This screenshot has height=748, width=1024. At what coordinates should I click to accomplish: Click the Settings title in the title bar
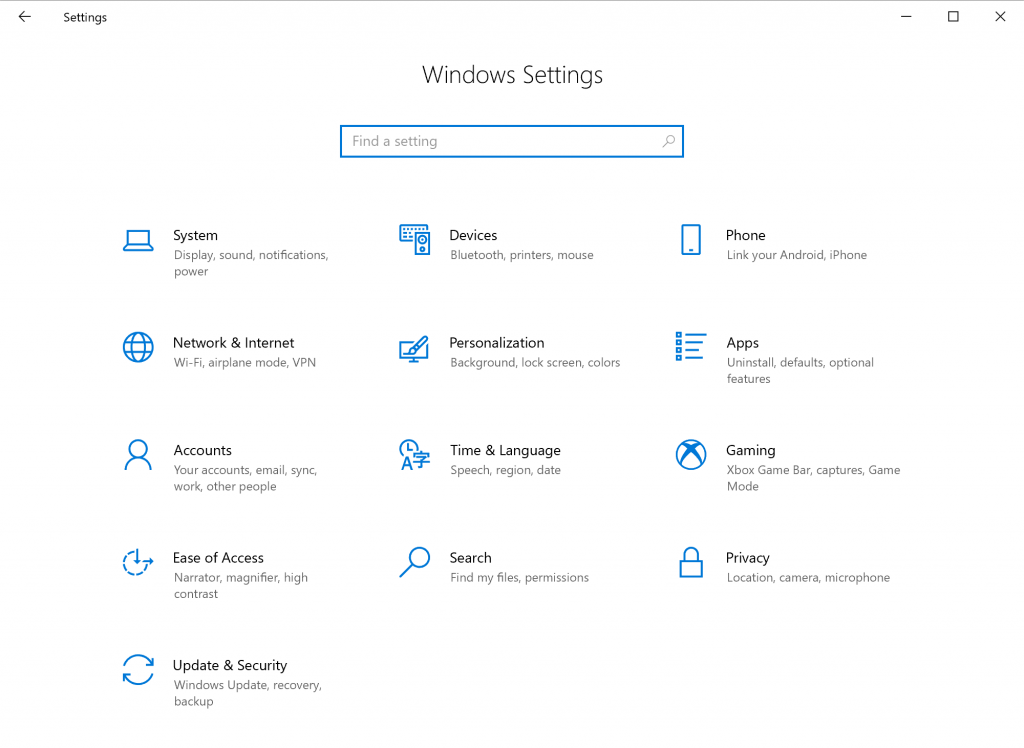tap(84, 17)
